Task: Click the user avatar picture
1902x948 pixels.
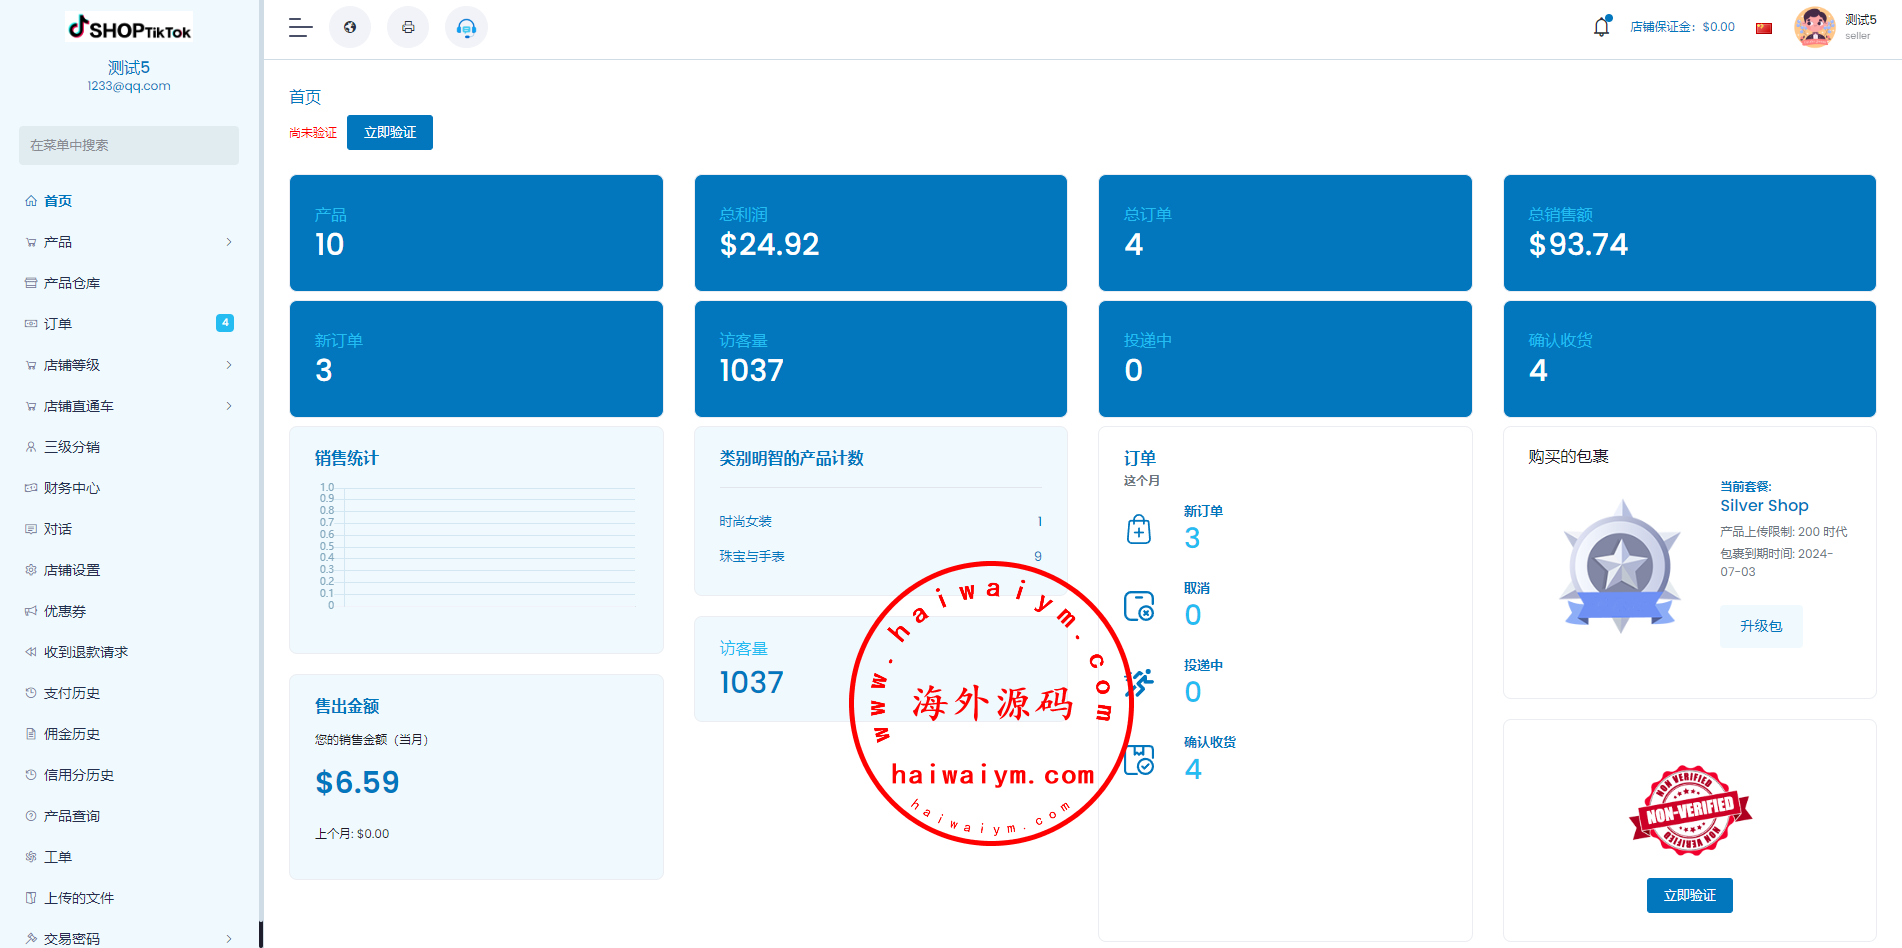Action: point(1814,27)
